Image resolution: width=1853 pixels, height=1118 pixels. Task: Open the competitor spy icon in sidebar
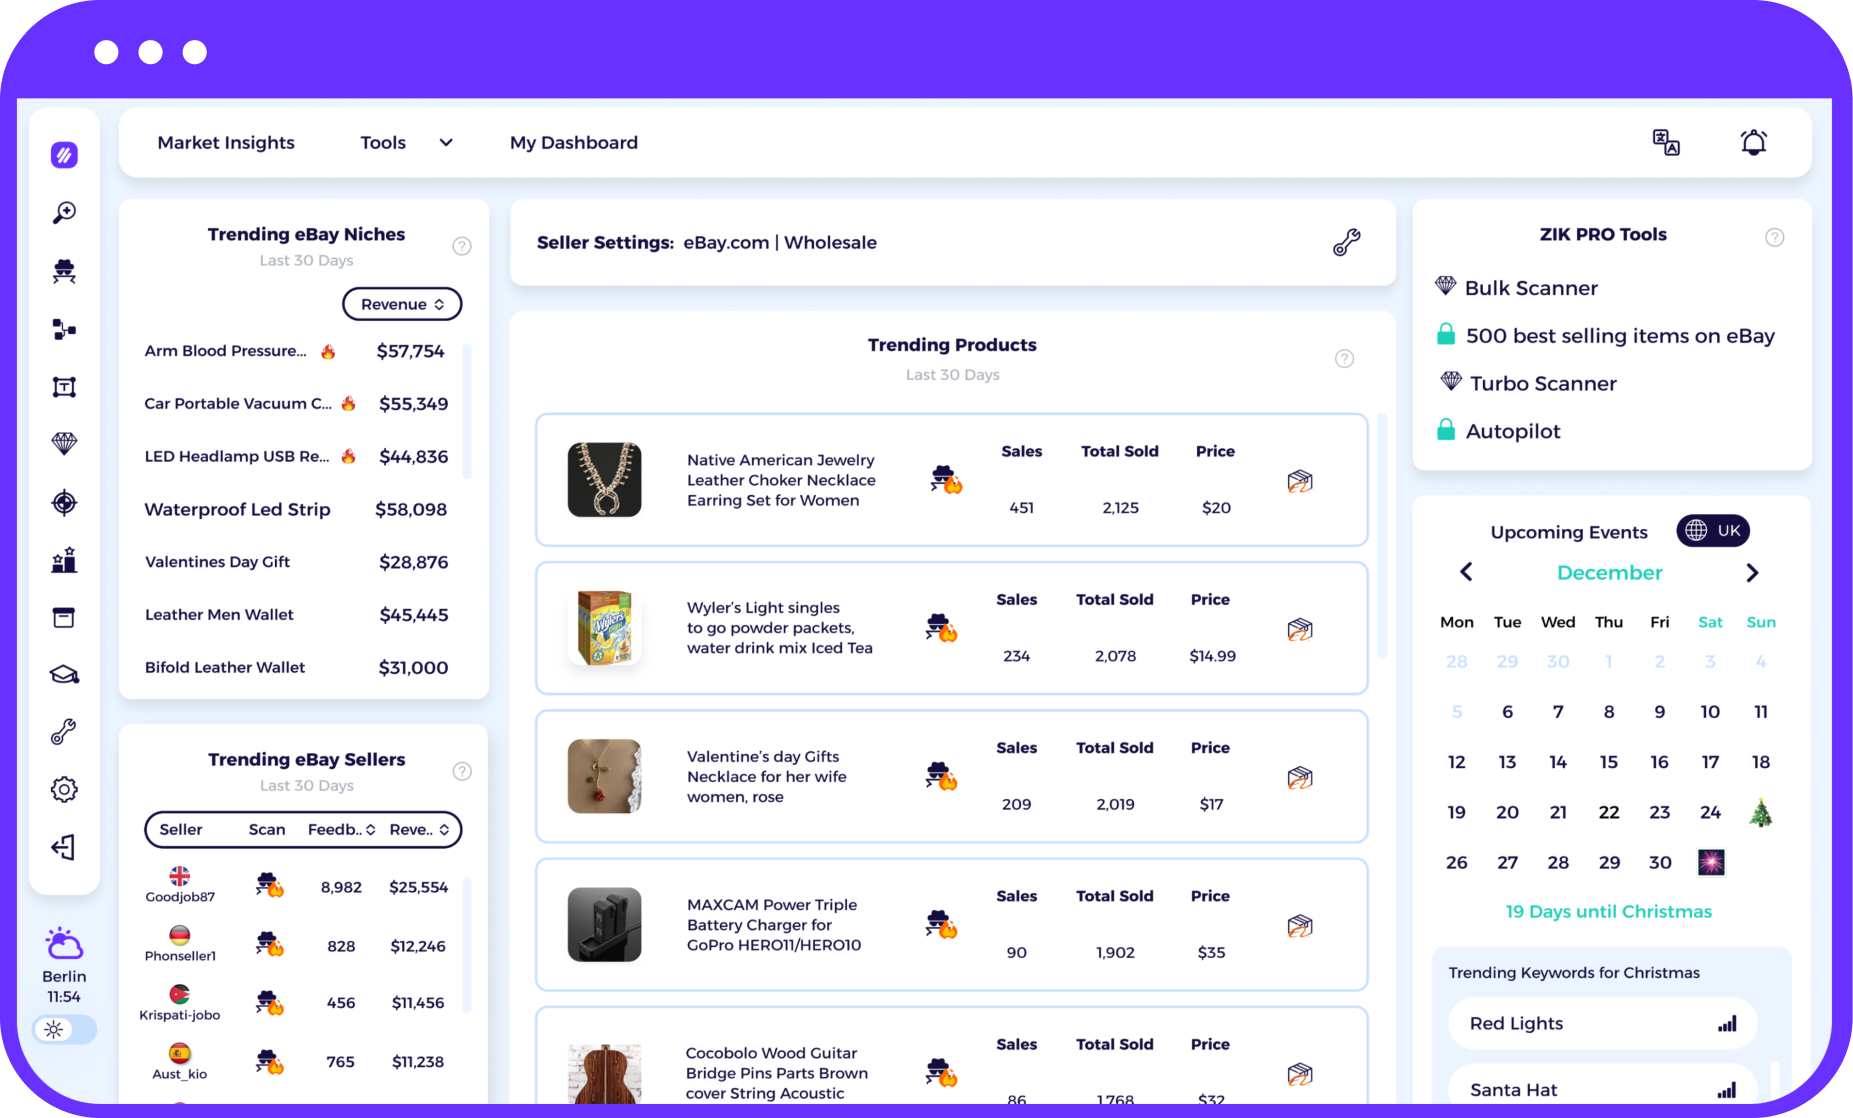[64, 271]
